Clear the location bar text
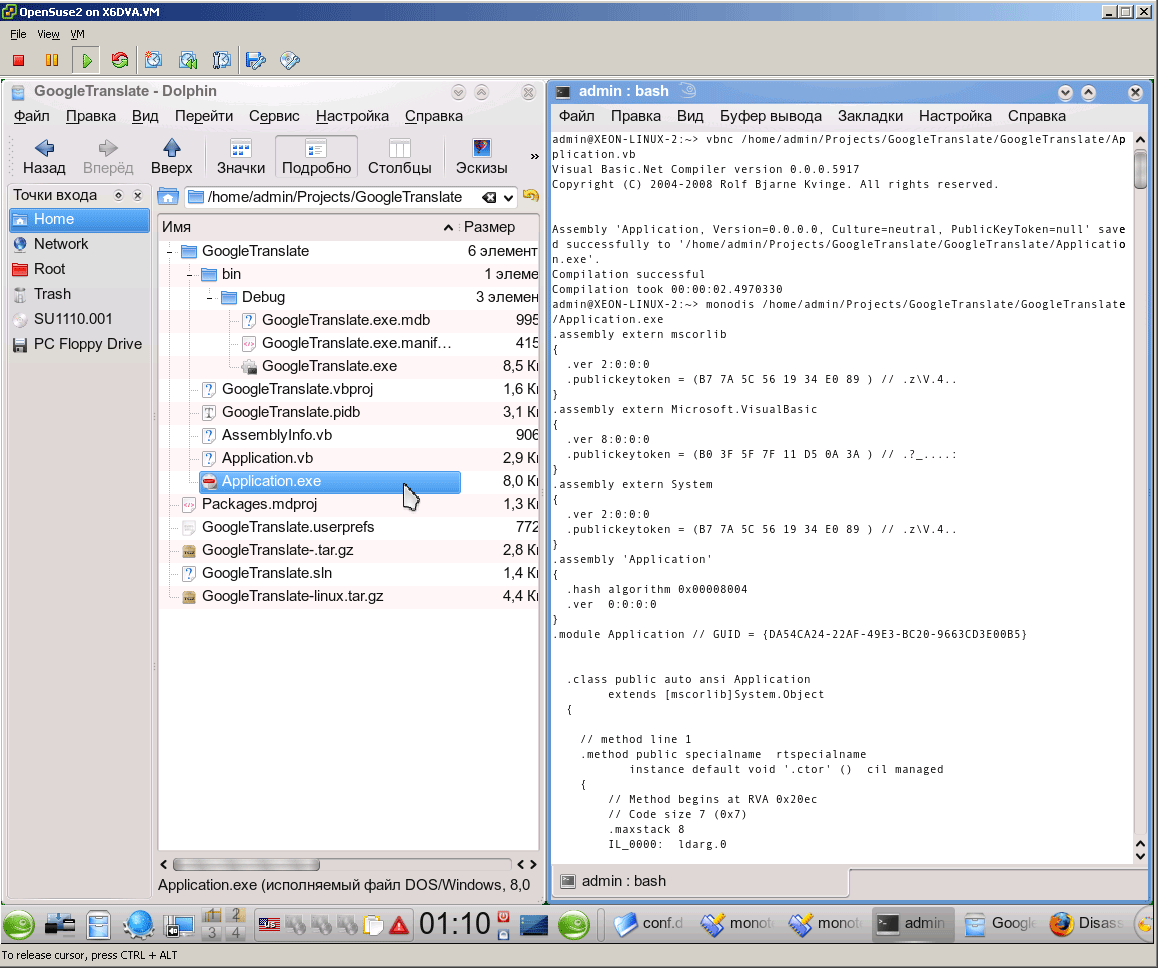The width and height of the screenshot is (1158, 968). pos(489,197)
